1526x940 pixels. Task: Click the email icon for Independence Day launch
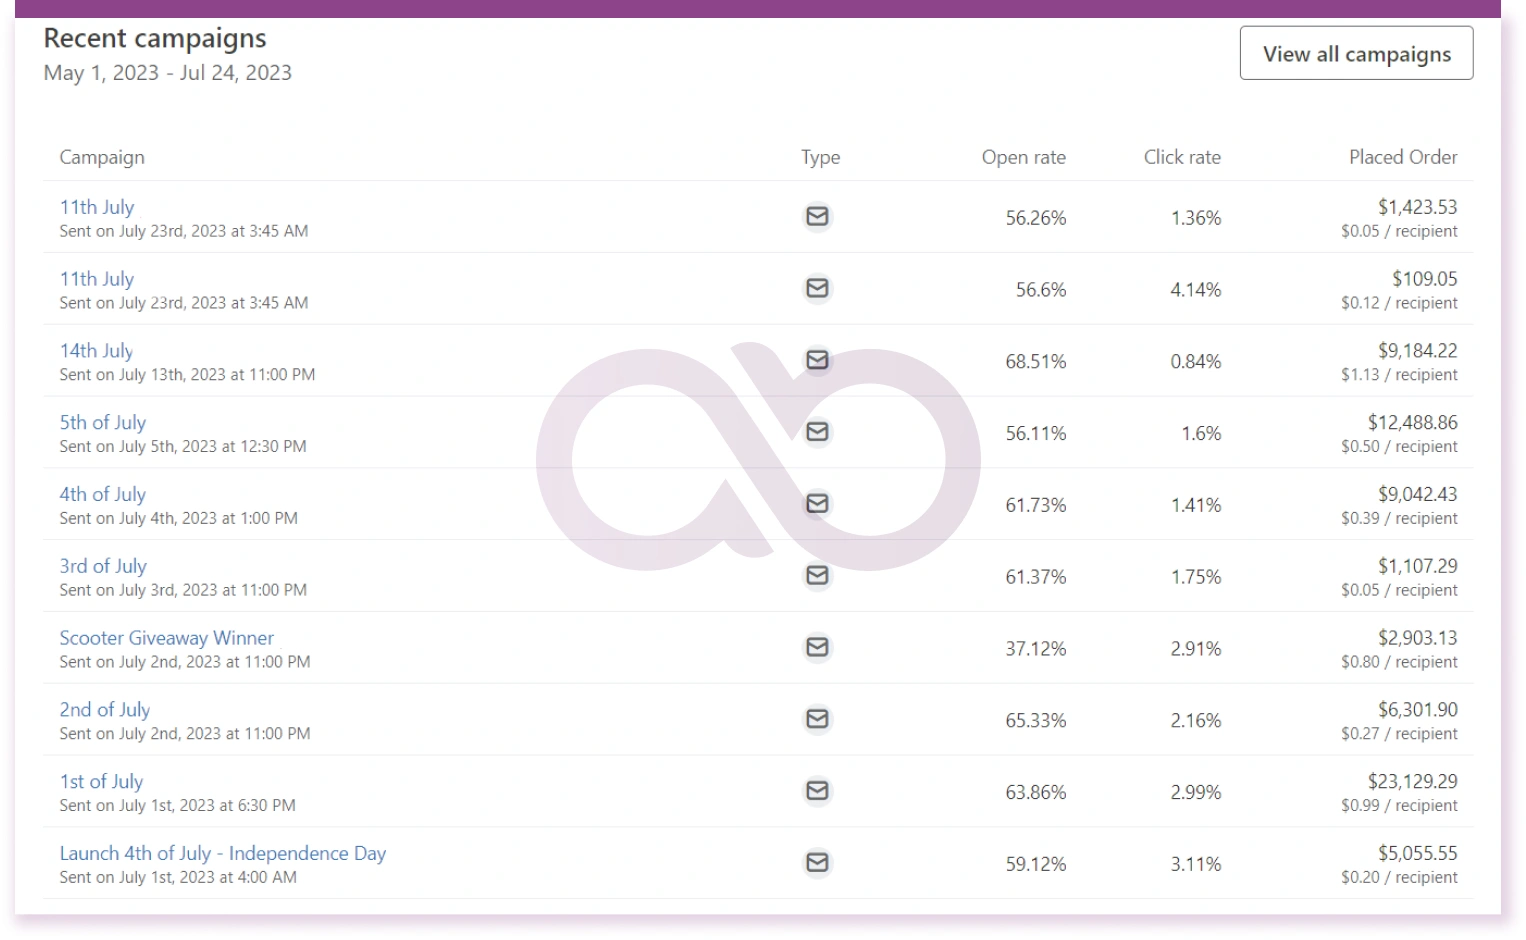[817, 863]
